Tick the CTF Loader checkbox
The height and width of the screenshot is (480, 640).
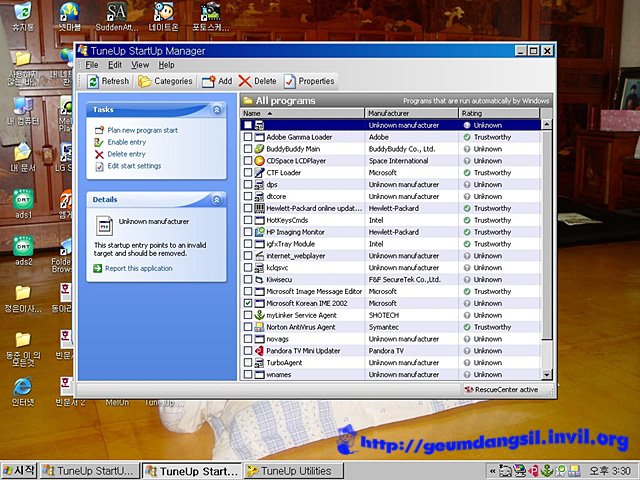pos(248,173)
